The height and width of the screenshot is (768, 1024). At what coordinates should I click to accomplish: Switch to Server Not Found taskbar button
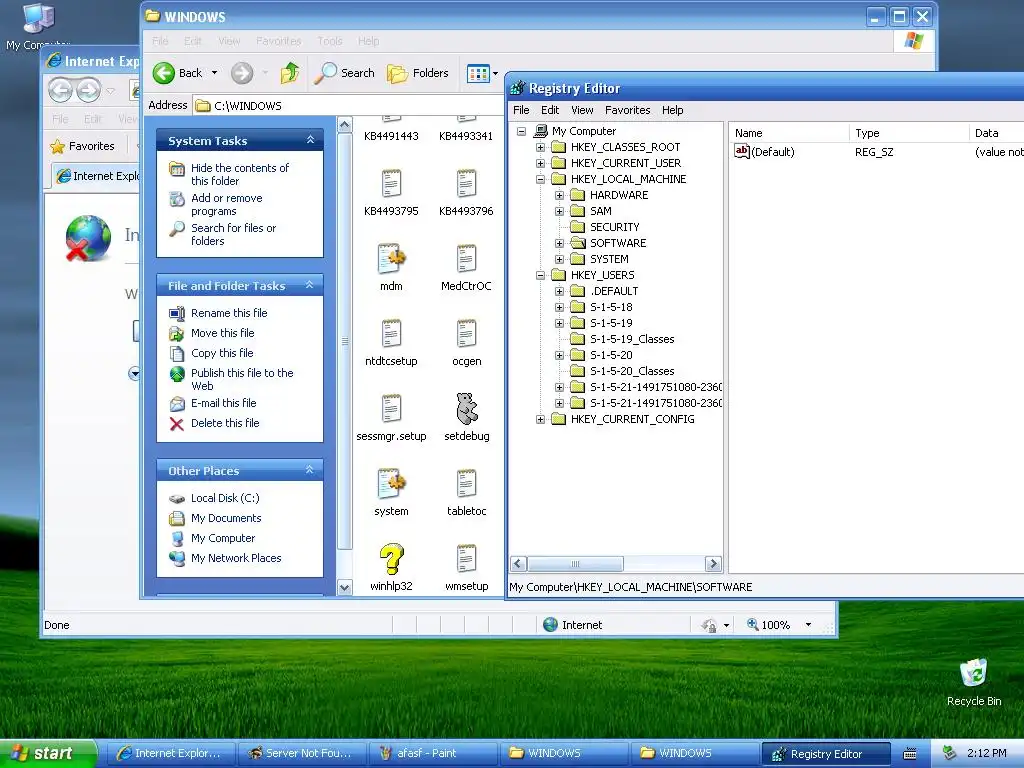pos(302,754)
